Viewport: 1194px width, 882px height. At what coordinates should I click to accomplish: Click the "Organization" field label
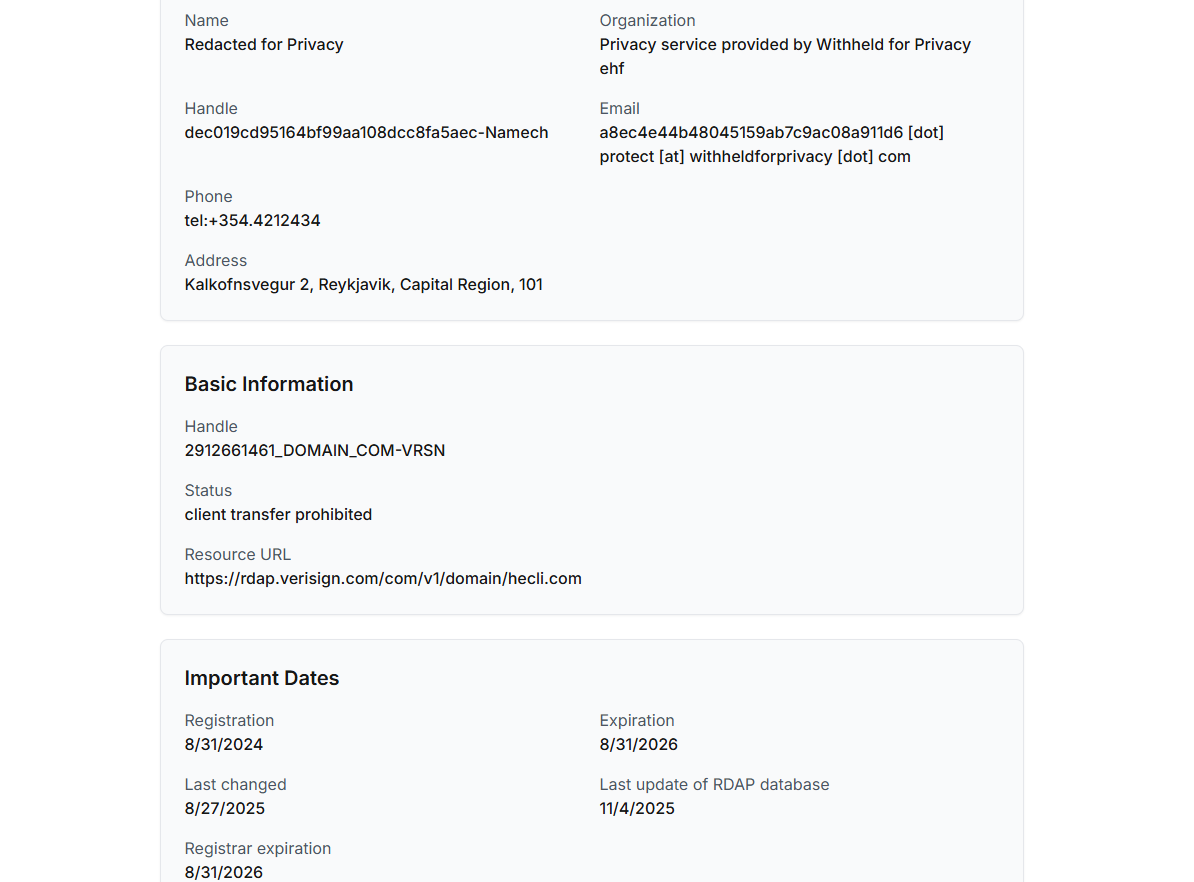click(x=647, y=20)
